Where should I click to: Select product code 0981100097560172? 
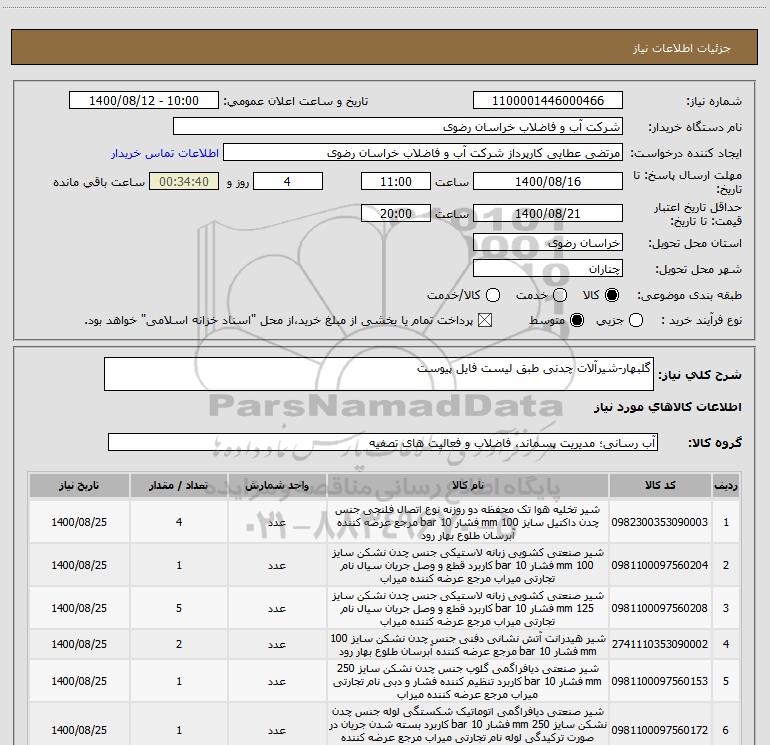pos(660,730)
